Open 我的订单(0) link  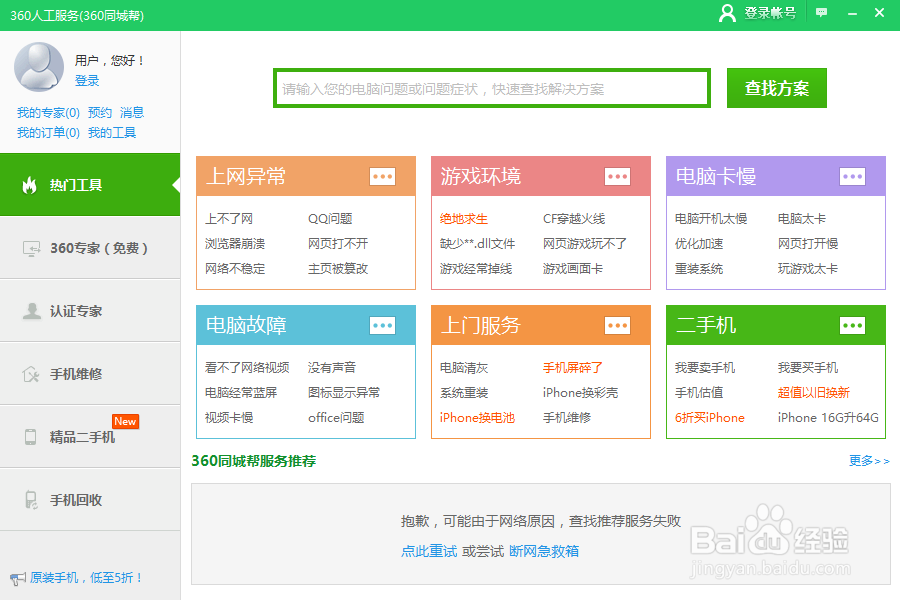point(48,133)
